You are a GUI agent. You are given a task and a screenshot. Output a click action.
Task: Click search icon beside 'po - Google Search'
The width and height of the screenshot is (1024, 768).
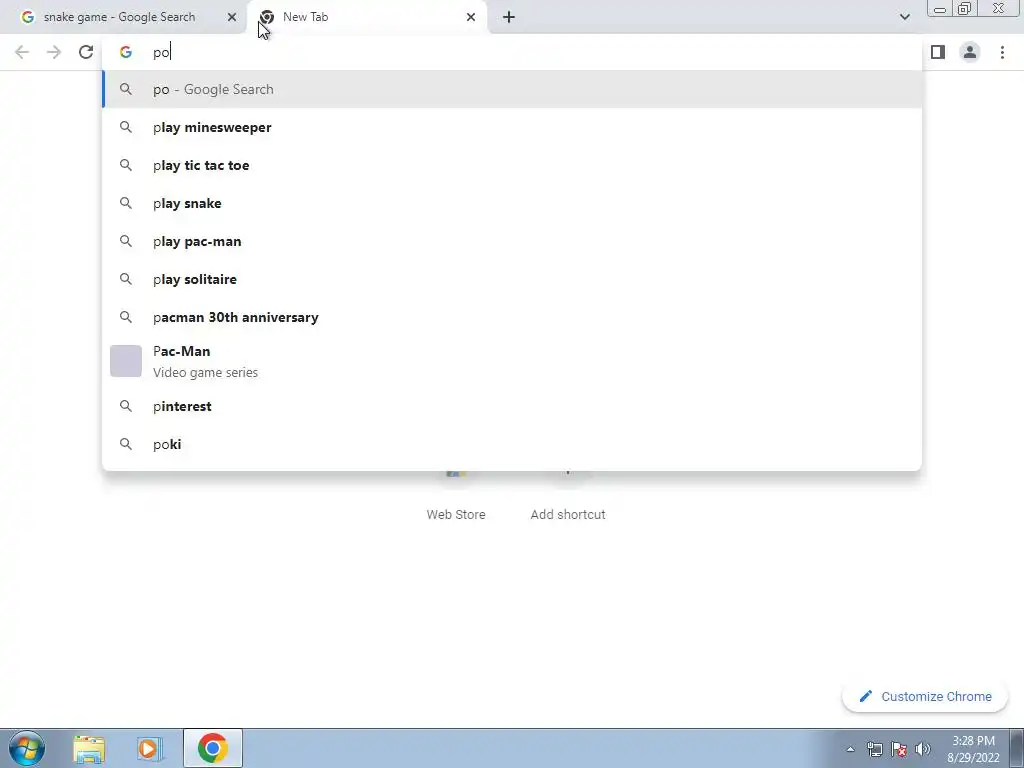[x=125, y=89]
